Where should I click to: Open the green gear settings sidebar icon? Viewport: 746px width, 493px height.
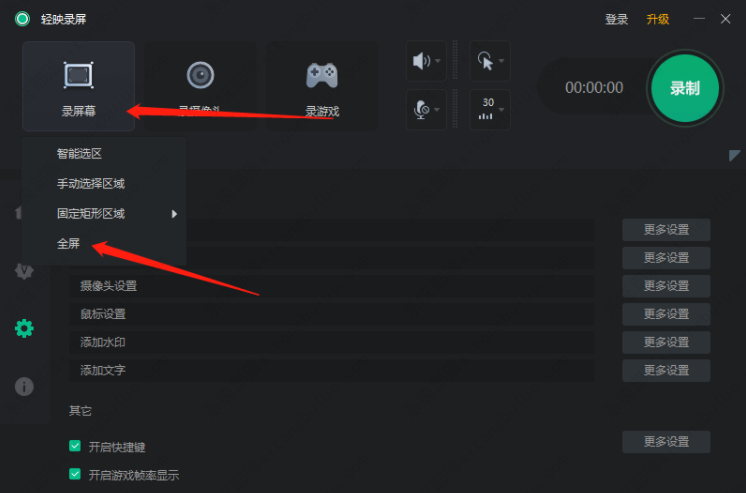(24, 328)
